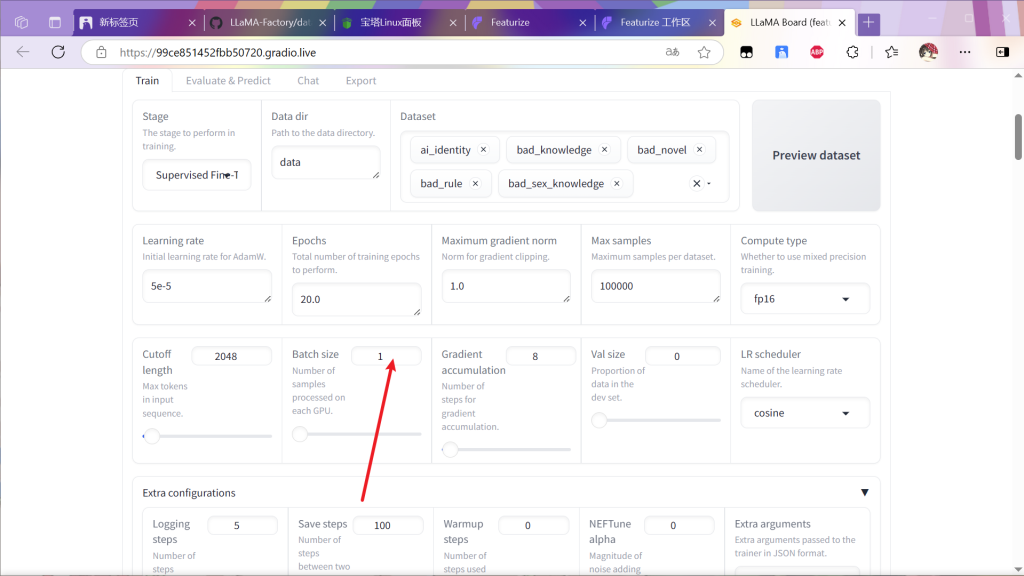
Task: Clear all selected datasets
Action: 697,184
